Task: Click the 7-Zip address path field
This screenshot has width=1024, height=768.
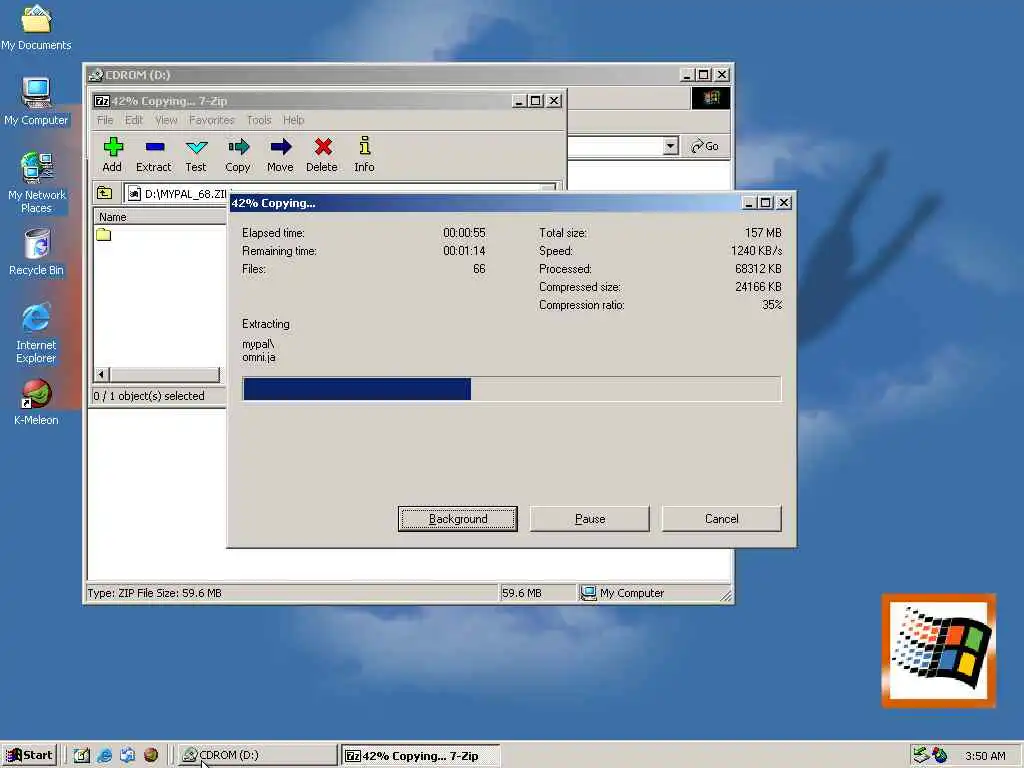Action: (x=340, y=193)
